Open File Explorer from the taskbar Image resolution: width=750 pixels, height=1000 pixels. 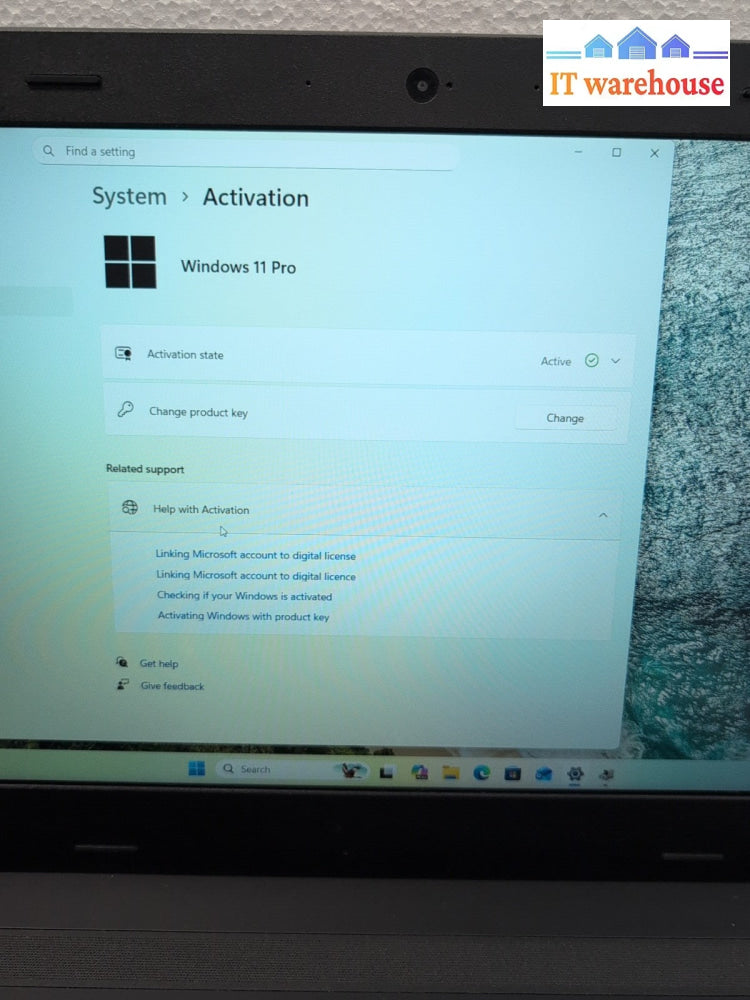coord(451,773)
